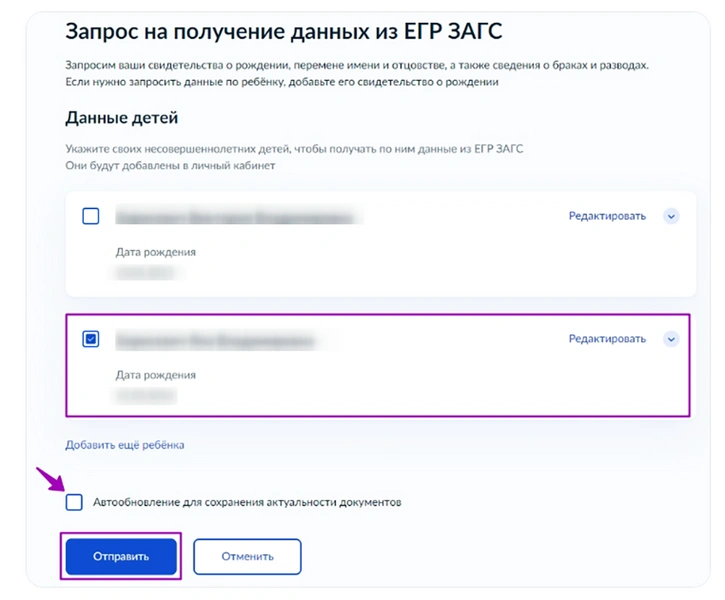Viewport: 725px width, 600px height.
Task: Check the first child's checkbox
Action: 90,216
